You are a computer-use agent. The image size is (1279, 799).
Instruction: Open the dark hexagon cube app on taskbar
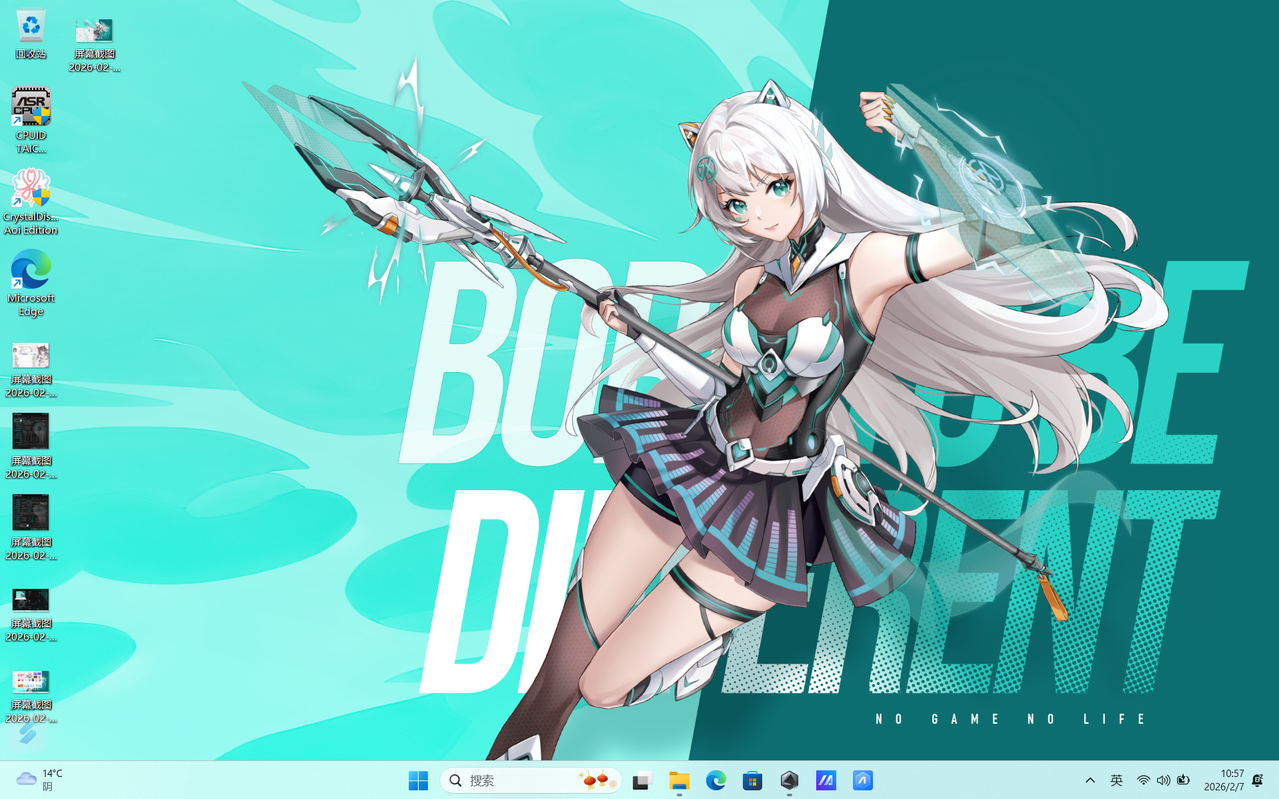coord(789,780)
